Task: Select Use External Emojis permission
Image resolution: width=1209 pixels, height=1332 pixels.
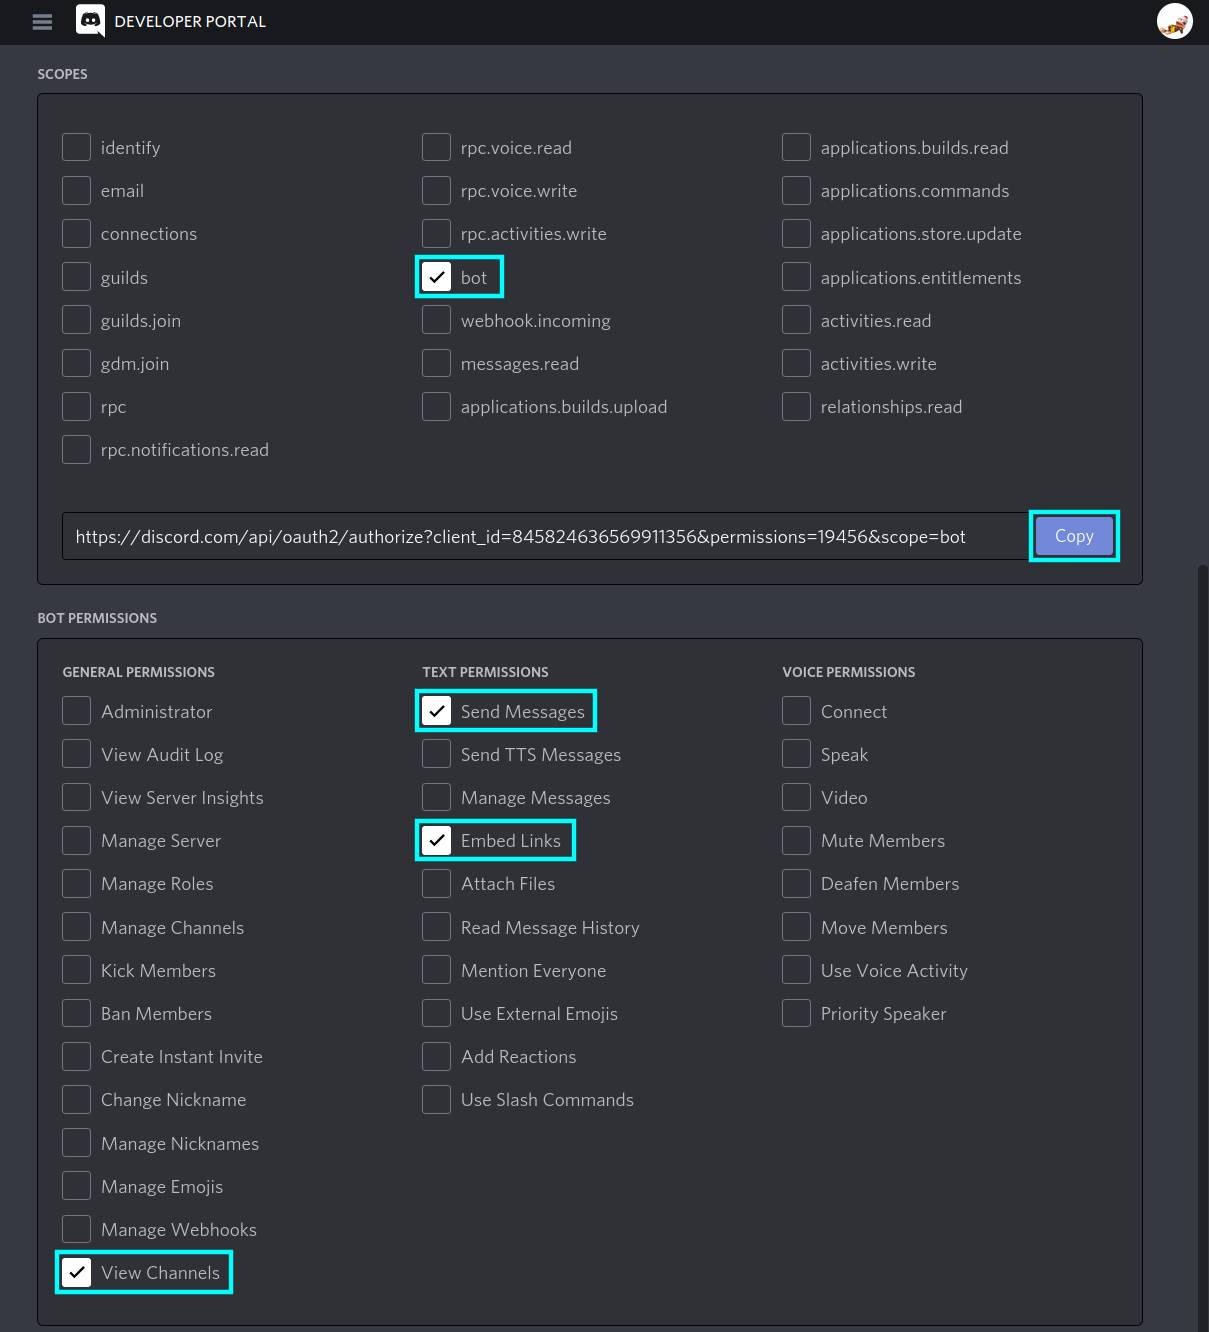Action: (x=436, y=1013)
